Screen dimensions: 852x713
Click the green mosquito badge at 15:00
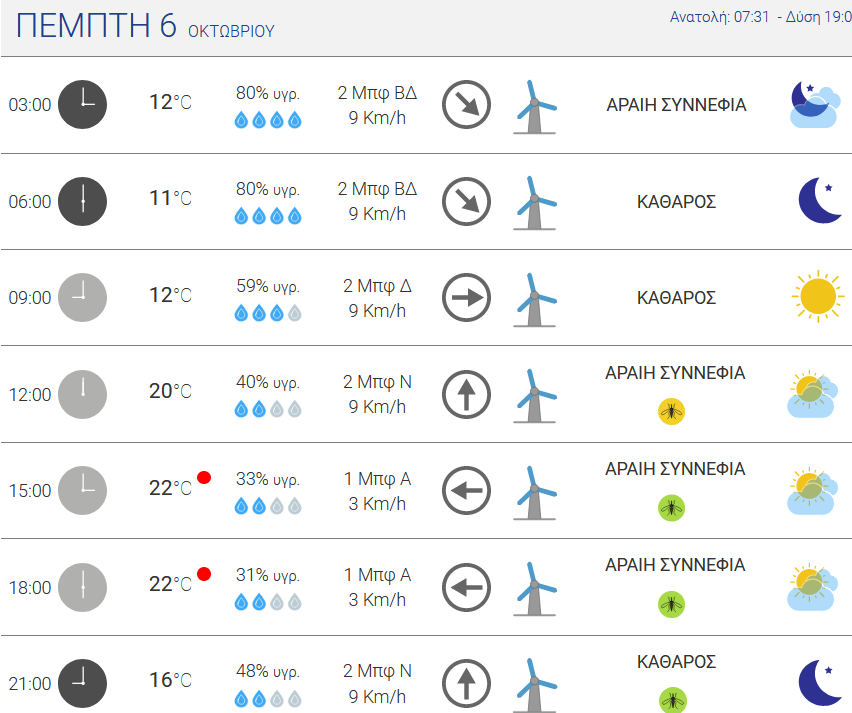(x=671, y=508)
